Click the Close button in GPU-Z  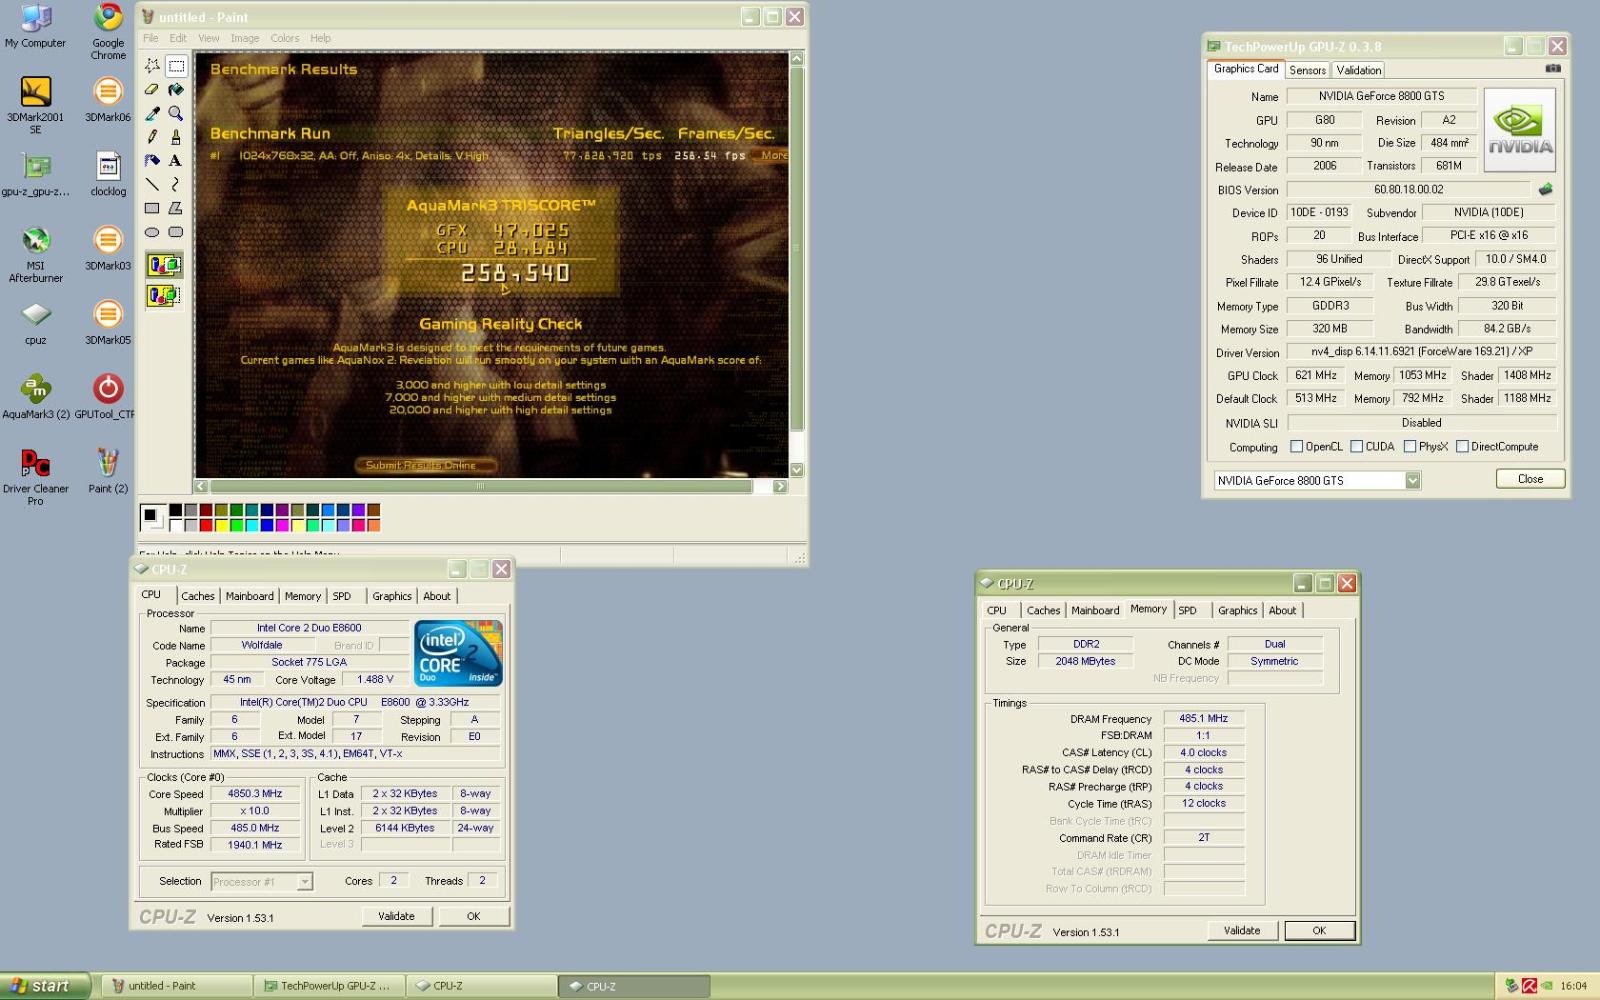tap(1530, 479)
